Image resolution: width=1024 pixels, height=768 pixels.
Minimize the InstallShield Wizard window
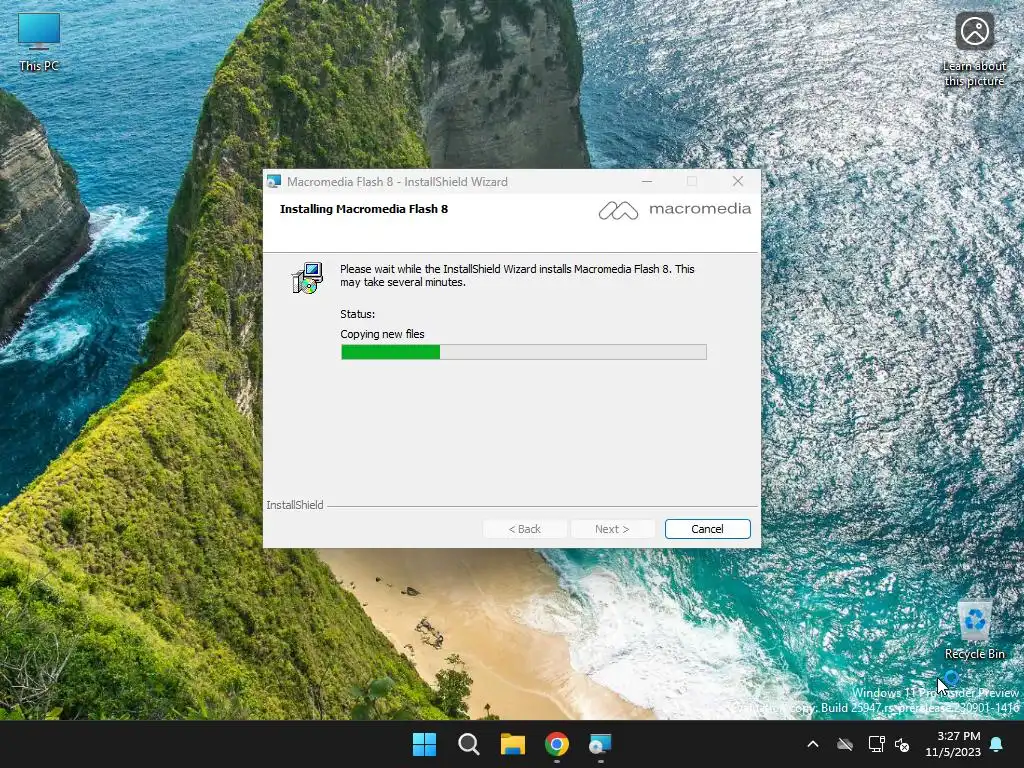click(647, 182)
